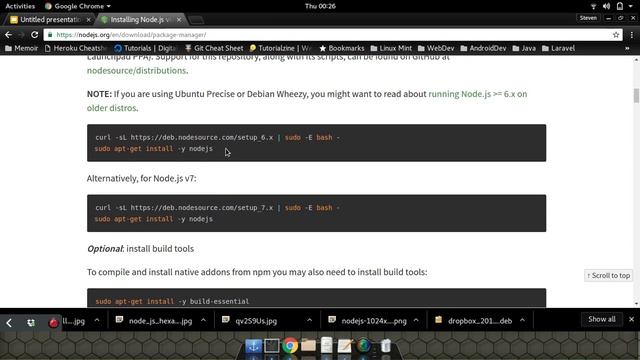Viewport: 640px width, 360px height.
Task: Click Scroll to top button
Action: coord(608,276)
